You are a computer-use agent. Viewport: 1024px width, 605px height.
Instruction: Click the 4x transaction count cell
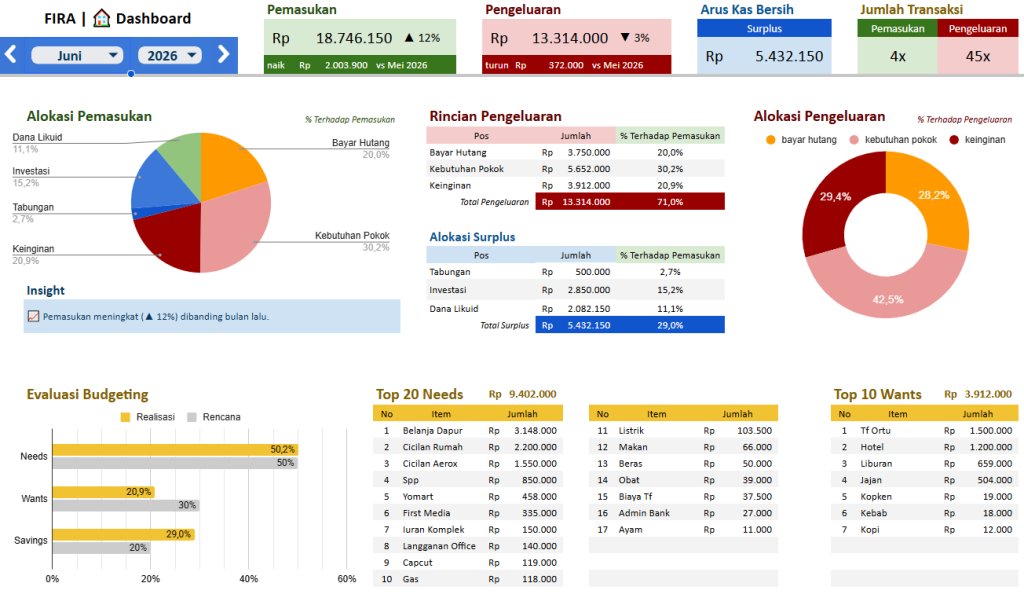pyautogui.click(x=897, y=56)
